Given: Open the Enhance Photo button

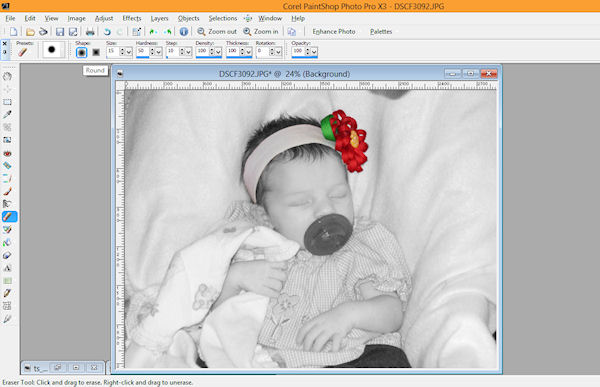Looking at the screenshot, I should (x=334, y=32).
